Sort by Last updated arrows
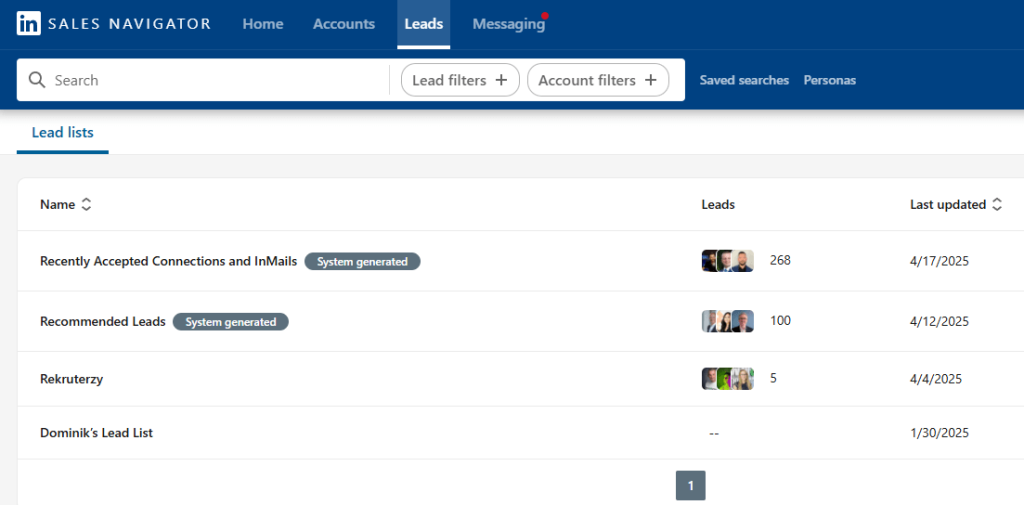This screenshot has width=1024, height=505. click(x=997, y=204)
